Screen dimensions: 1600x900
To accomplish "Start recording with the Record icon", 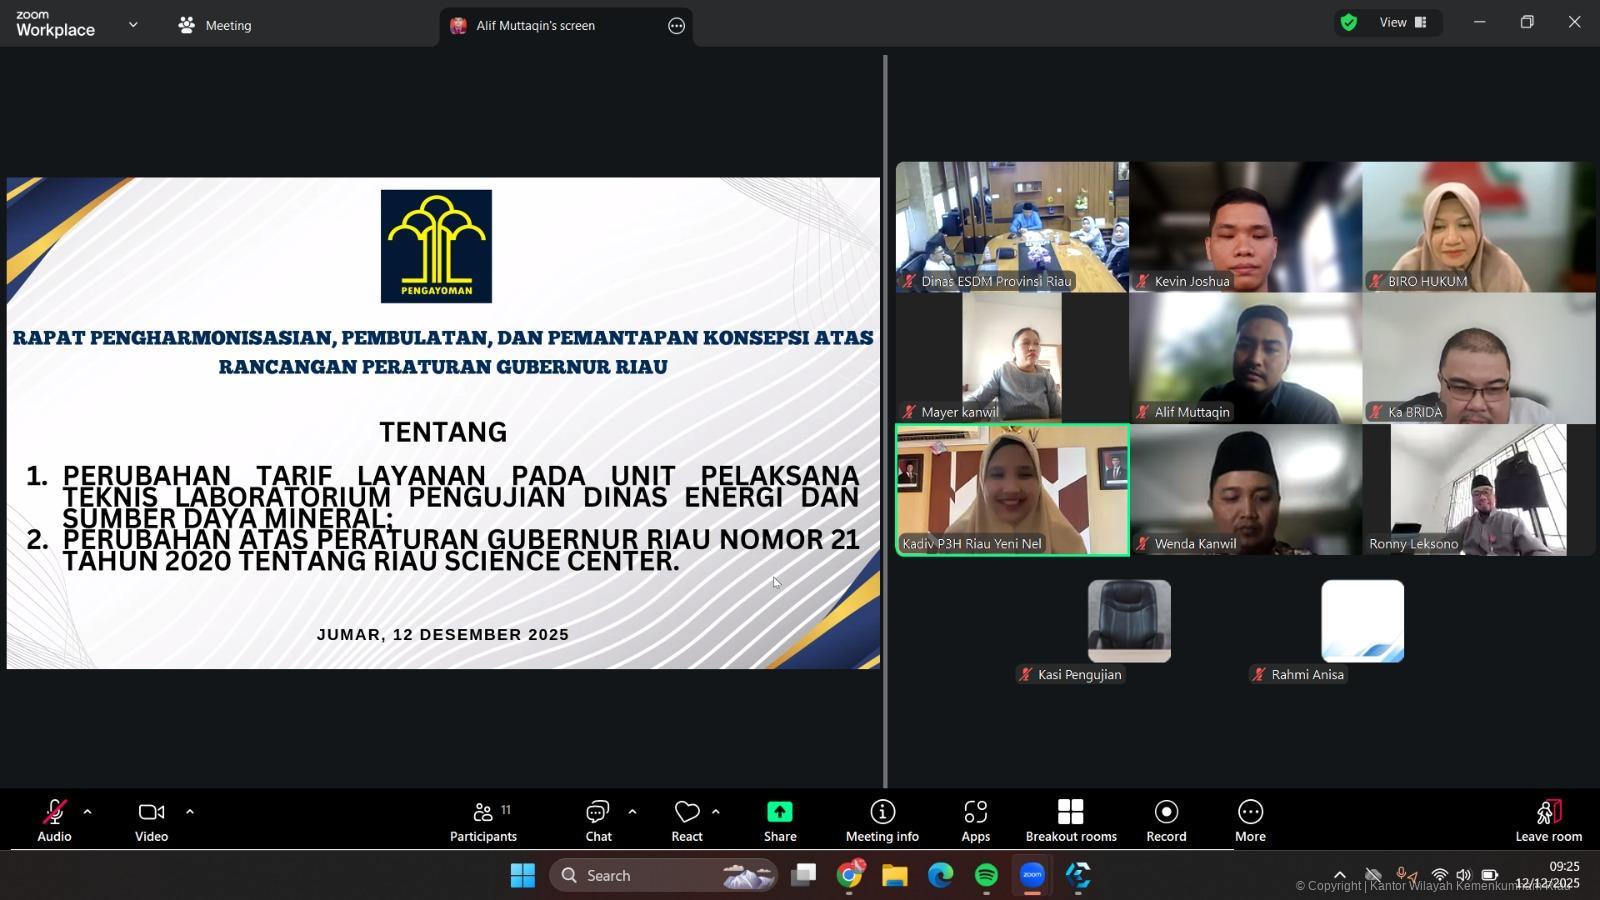I will click(x=1165, y=818).
